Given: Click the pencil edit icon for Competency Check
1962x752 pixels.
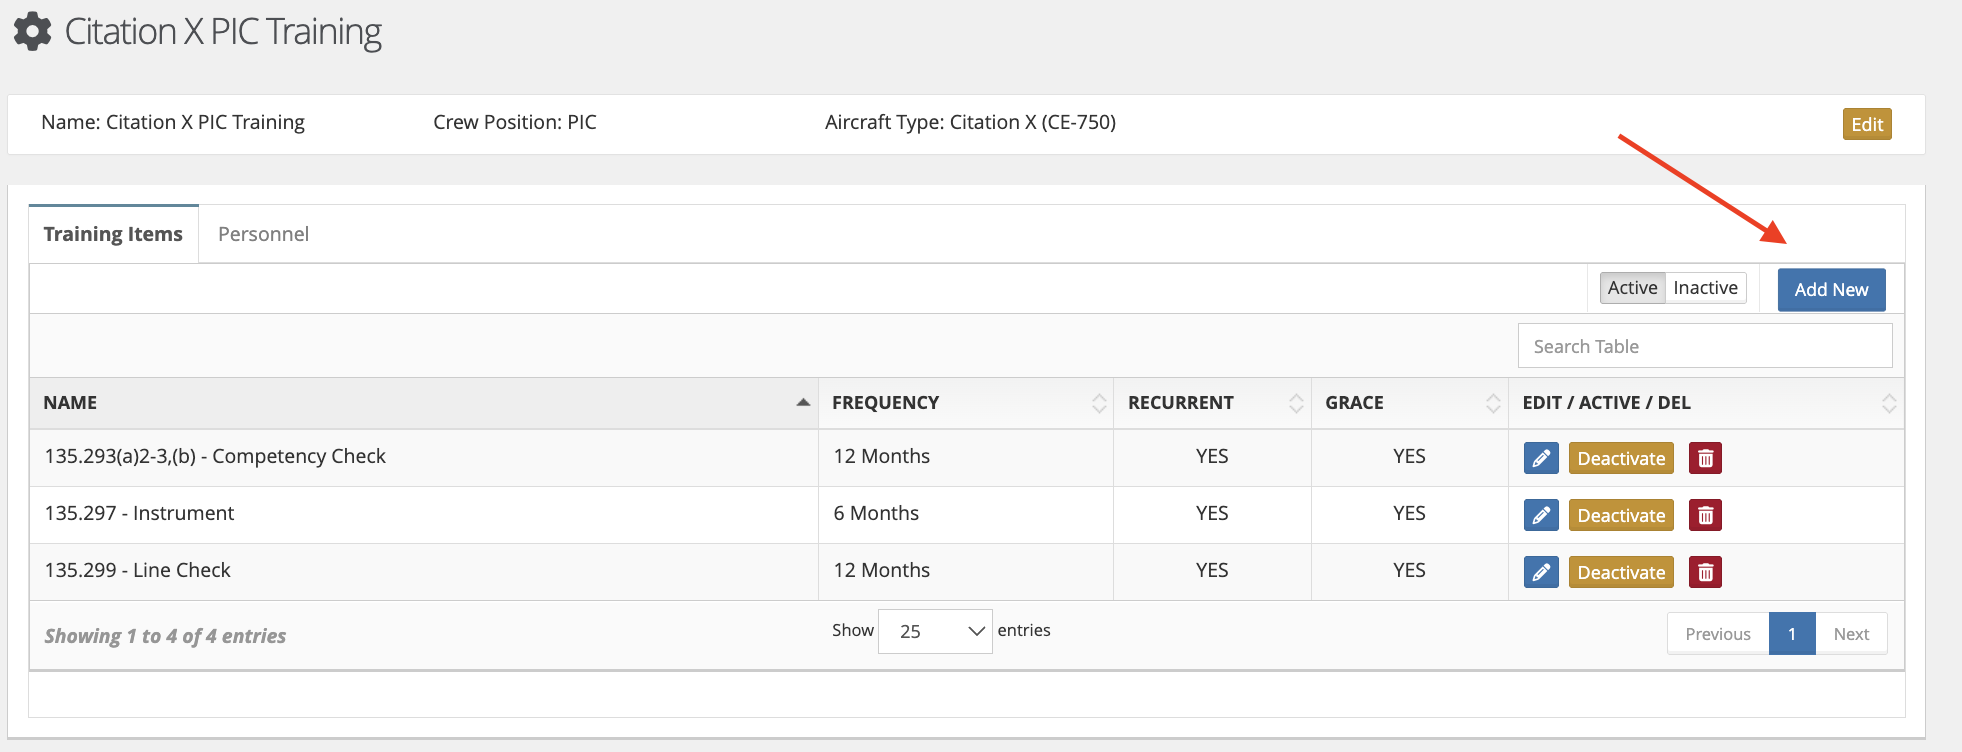Looking at the screenshot, I should point(1541,458).
